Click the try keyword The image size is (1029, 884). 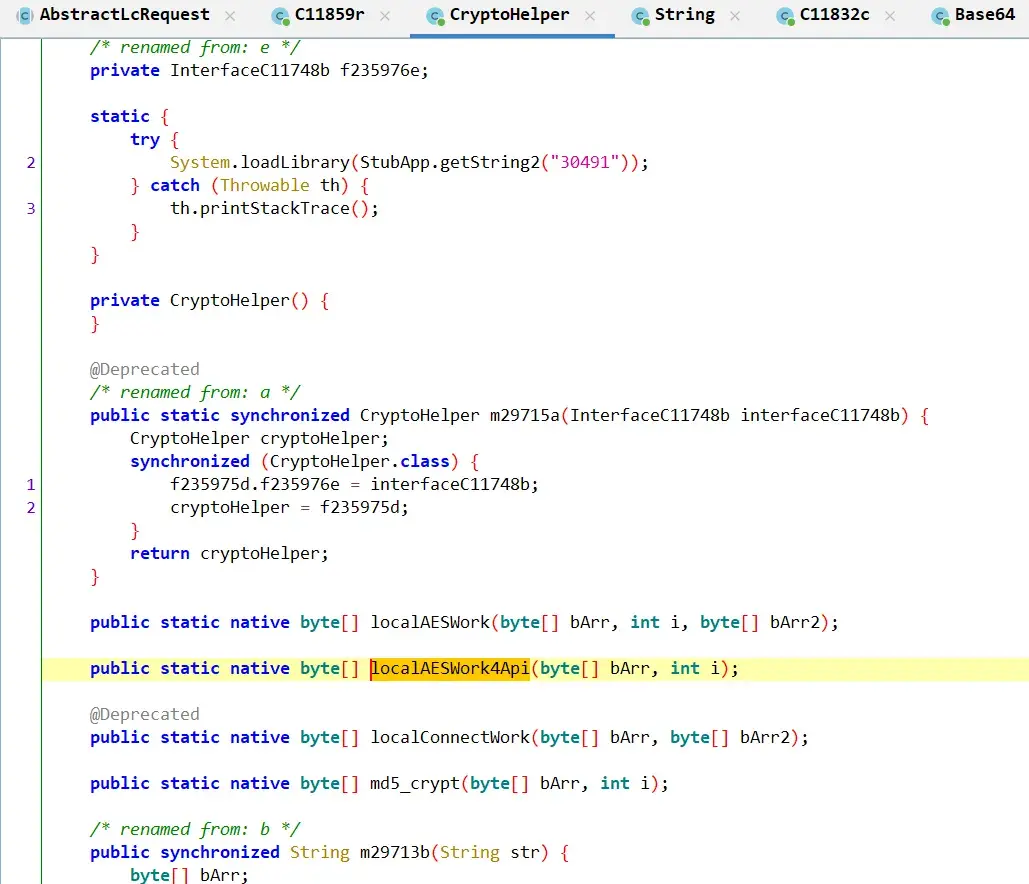pos(145,140)
